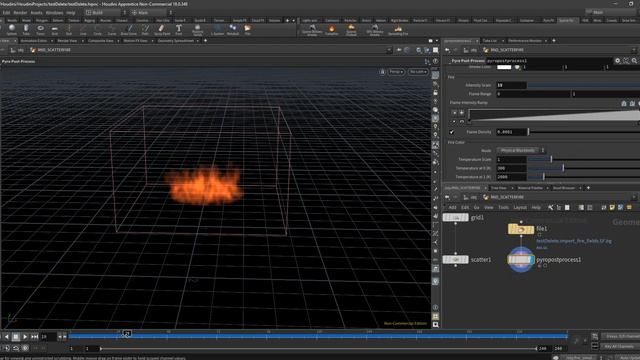640x360 pixels.
Task: Open the Build desktop dropdown
Action: pyautogui.click(x=106, y=13)
